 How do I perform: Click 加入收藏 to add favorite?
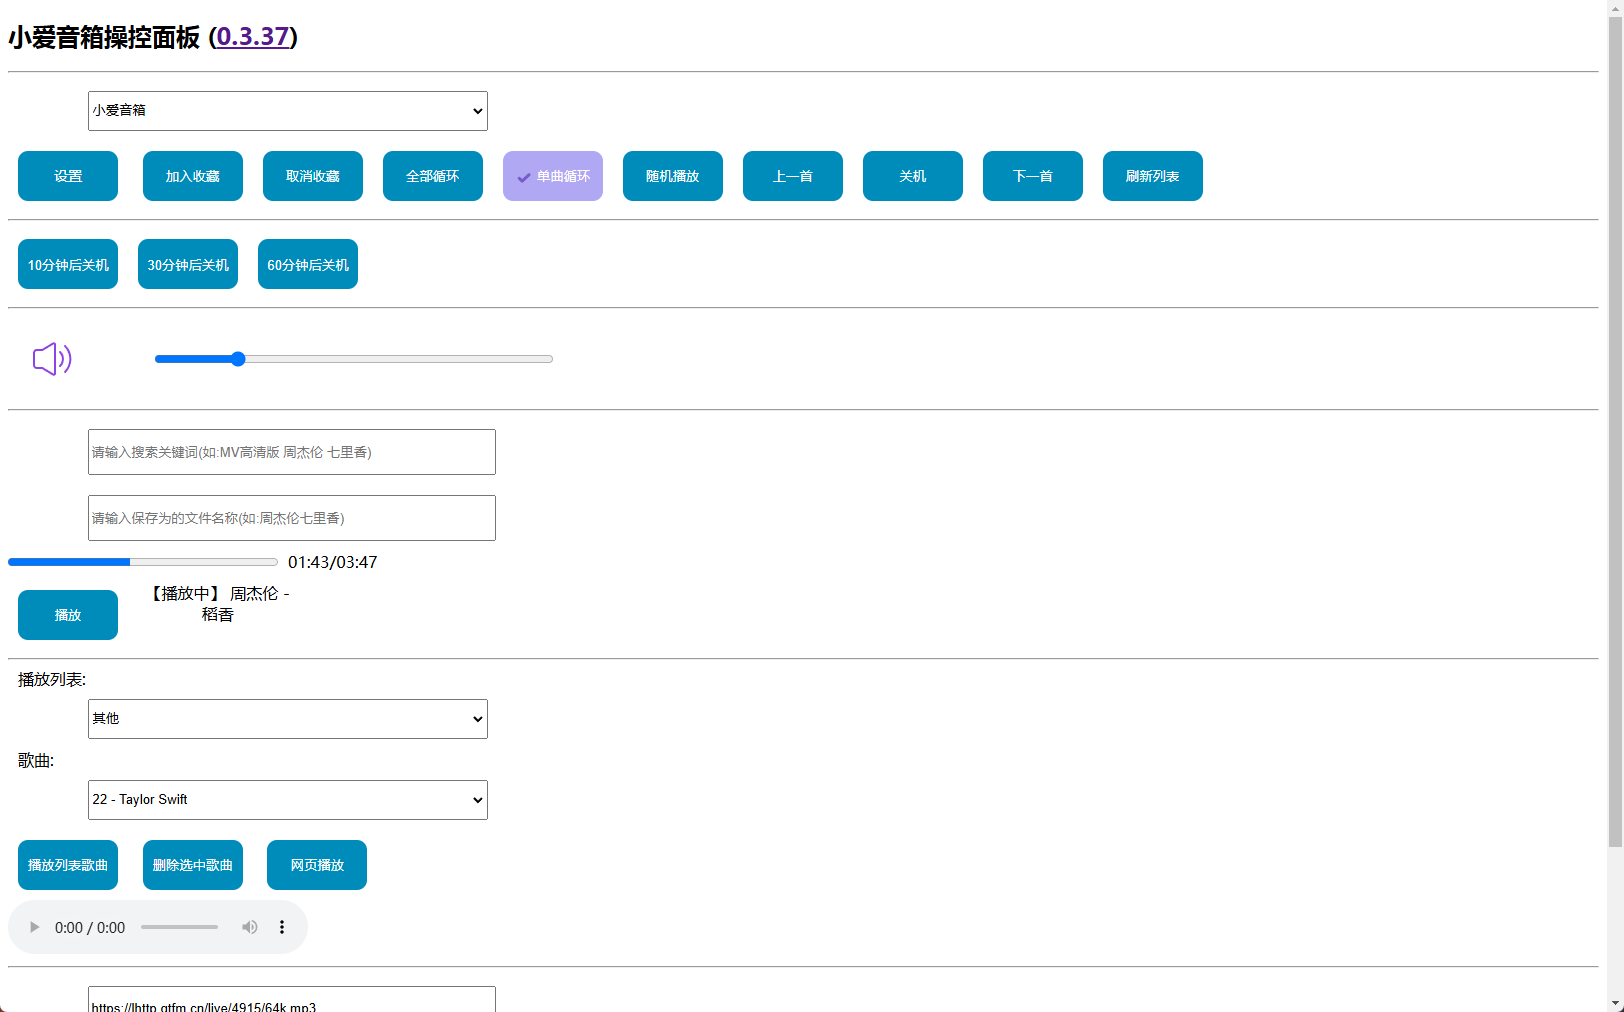pyautogui.click(x=193, y=176)
